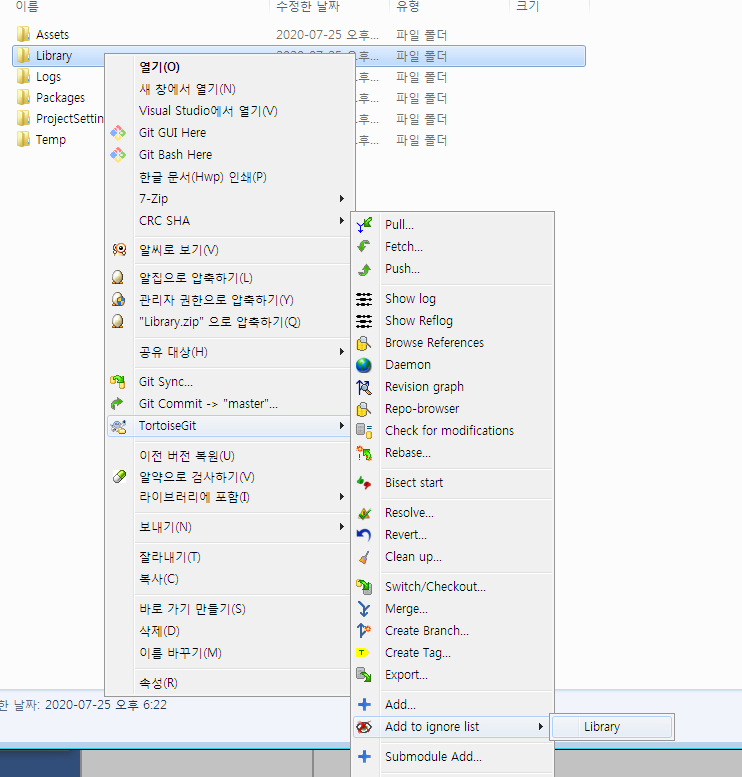Expand the 라이브러리에 포함(I) submenu arrow
The width and height of the screenshot is (742, 777).
coord(342,497)
